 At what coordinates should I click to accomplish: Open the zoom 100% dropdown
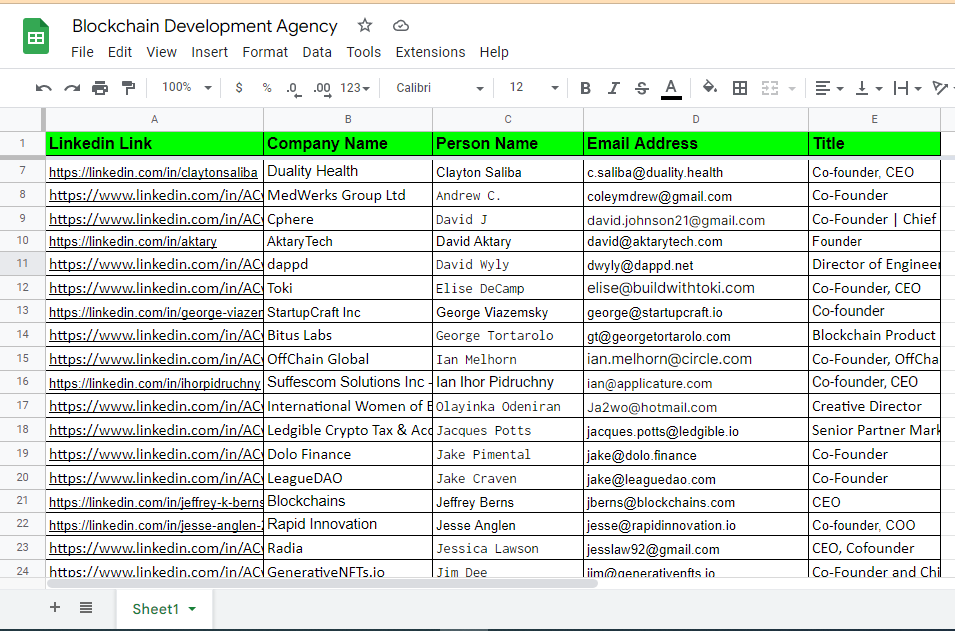[x=186, y=88]
